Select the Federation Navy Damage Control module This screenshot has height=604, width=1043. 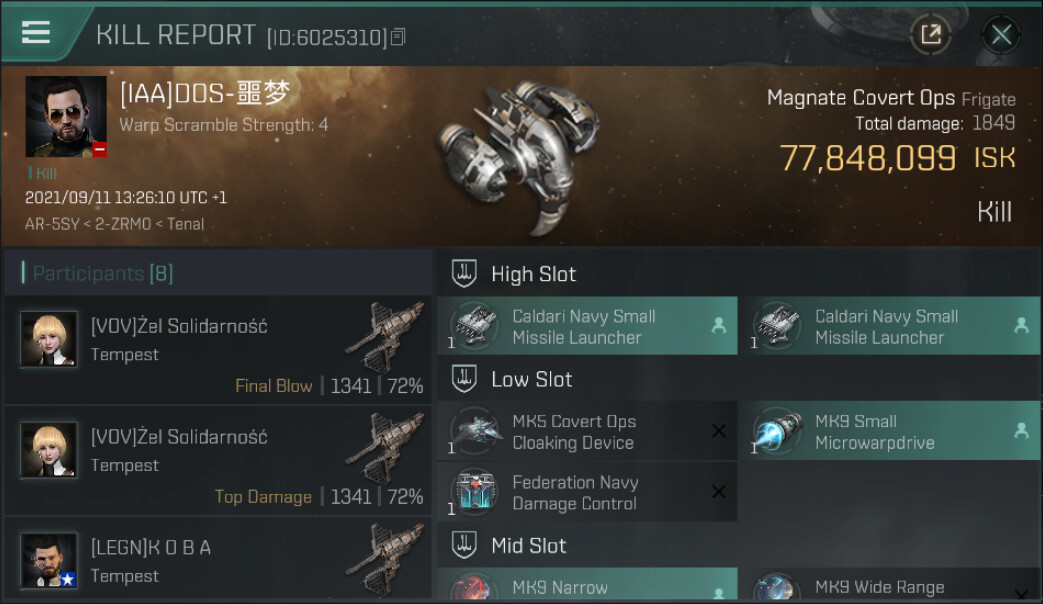point(587,492)
